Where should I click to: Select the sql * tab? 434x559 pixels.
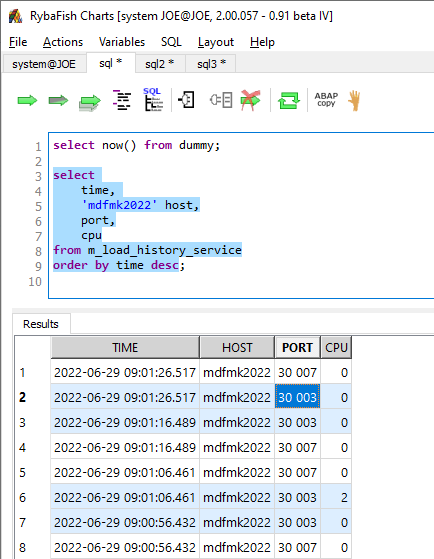coord(111,63)
